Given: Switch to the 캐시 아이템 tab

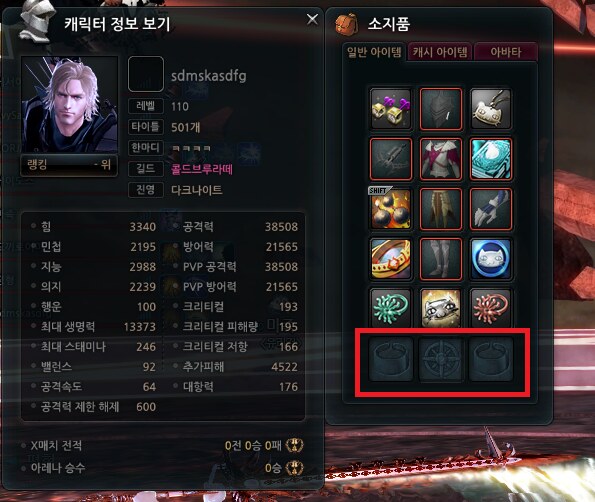Looking at the screenshot, I should tap(440, 52).
